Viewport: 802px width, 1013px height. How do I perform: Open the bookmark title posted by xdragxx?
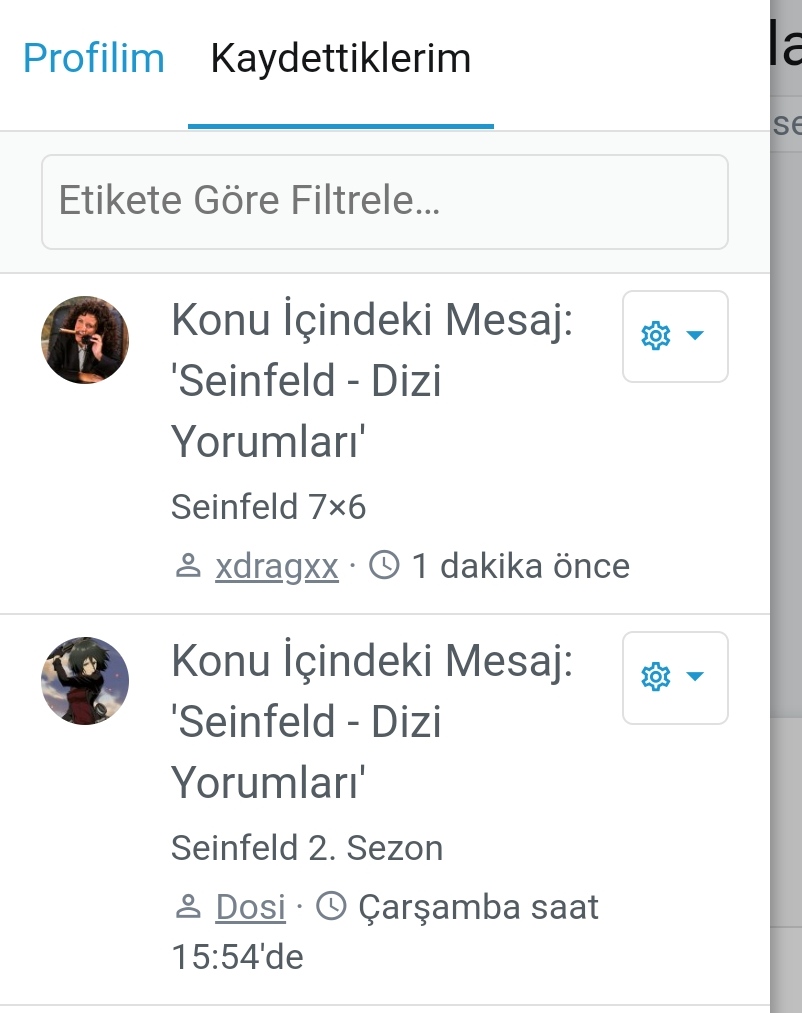coord(371,381)
